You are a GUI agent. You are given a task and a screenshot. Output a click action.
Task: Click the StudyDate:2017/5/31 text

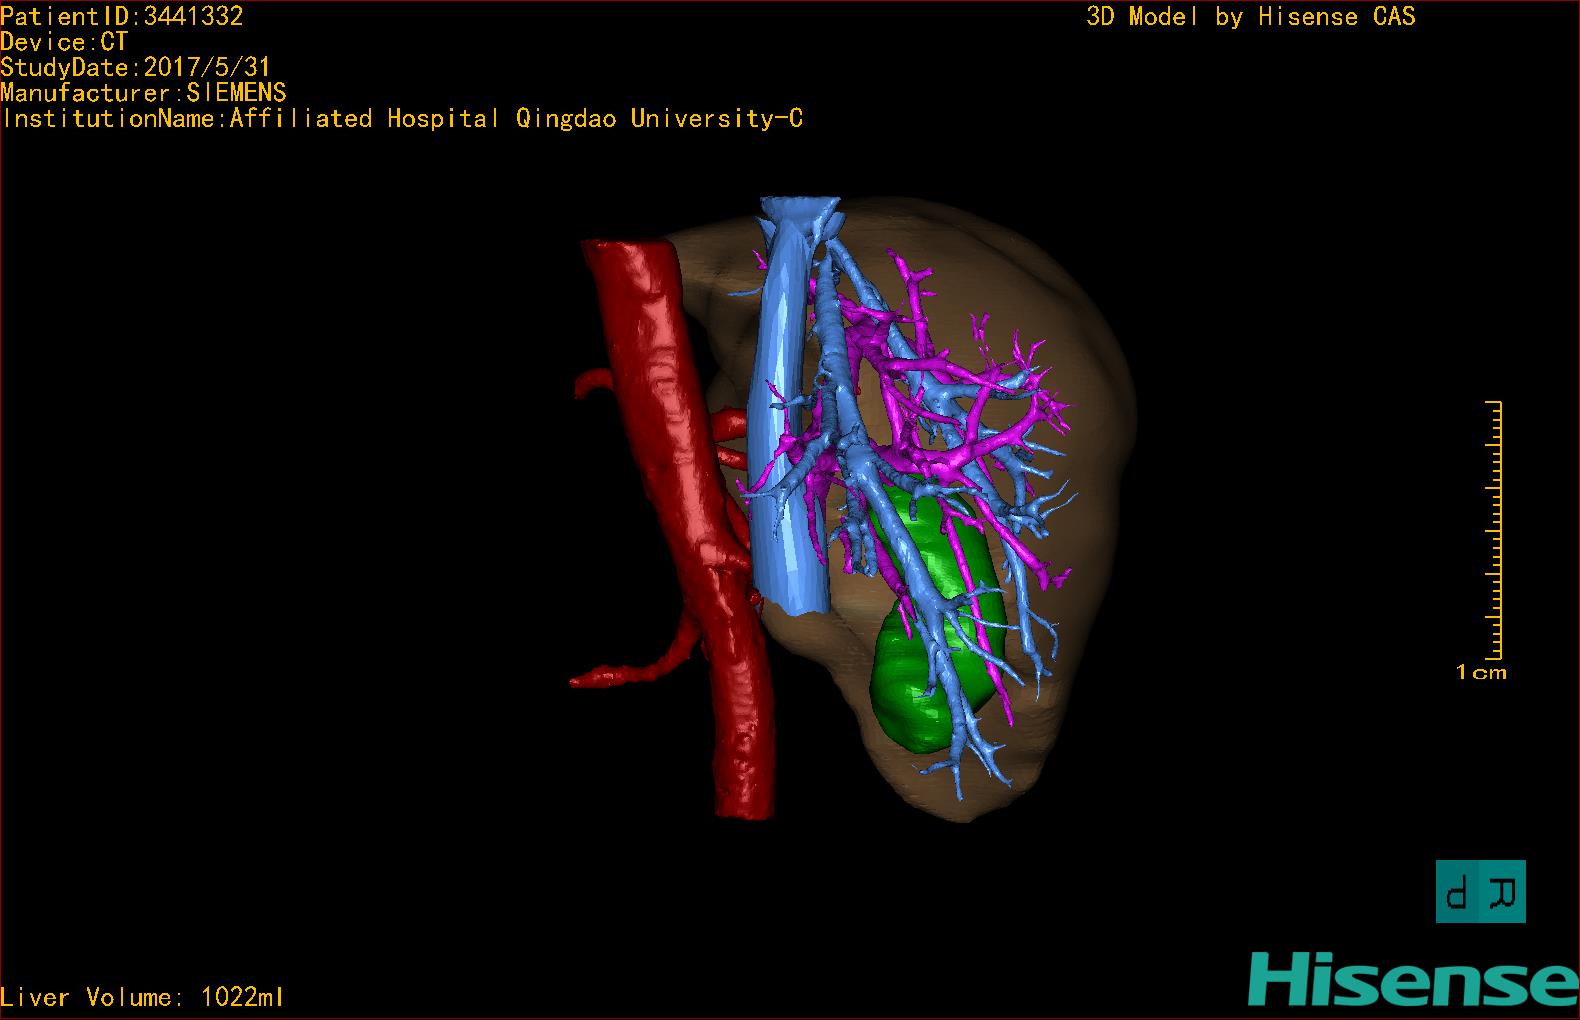(135, 67)
